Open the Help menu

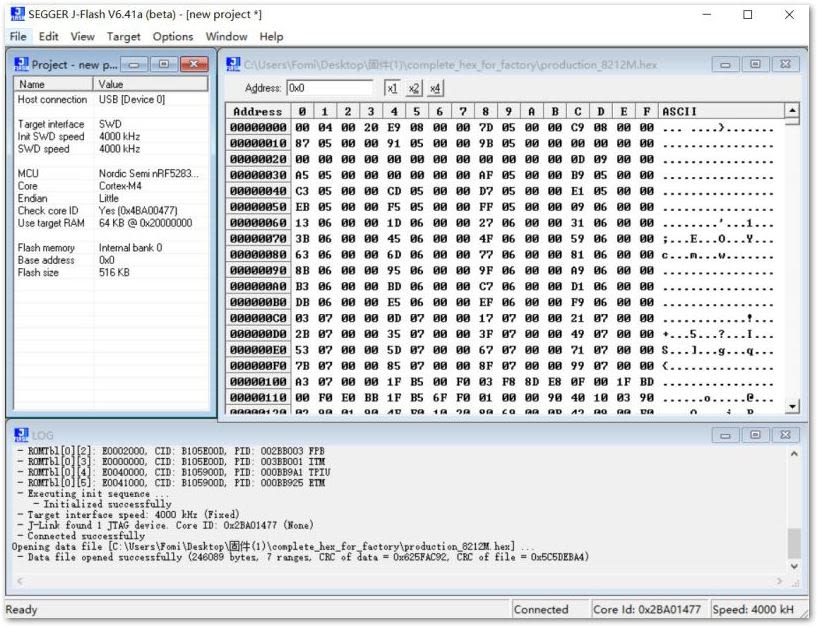(271, 37)
